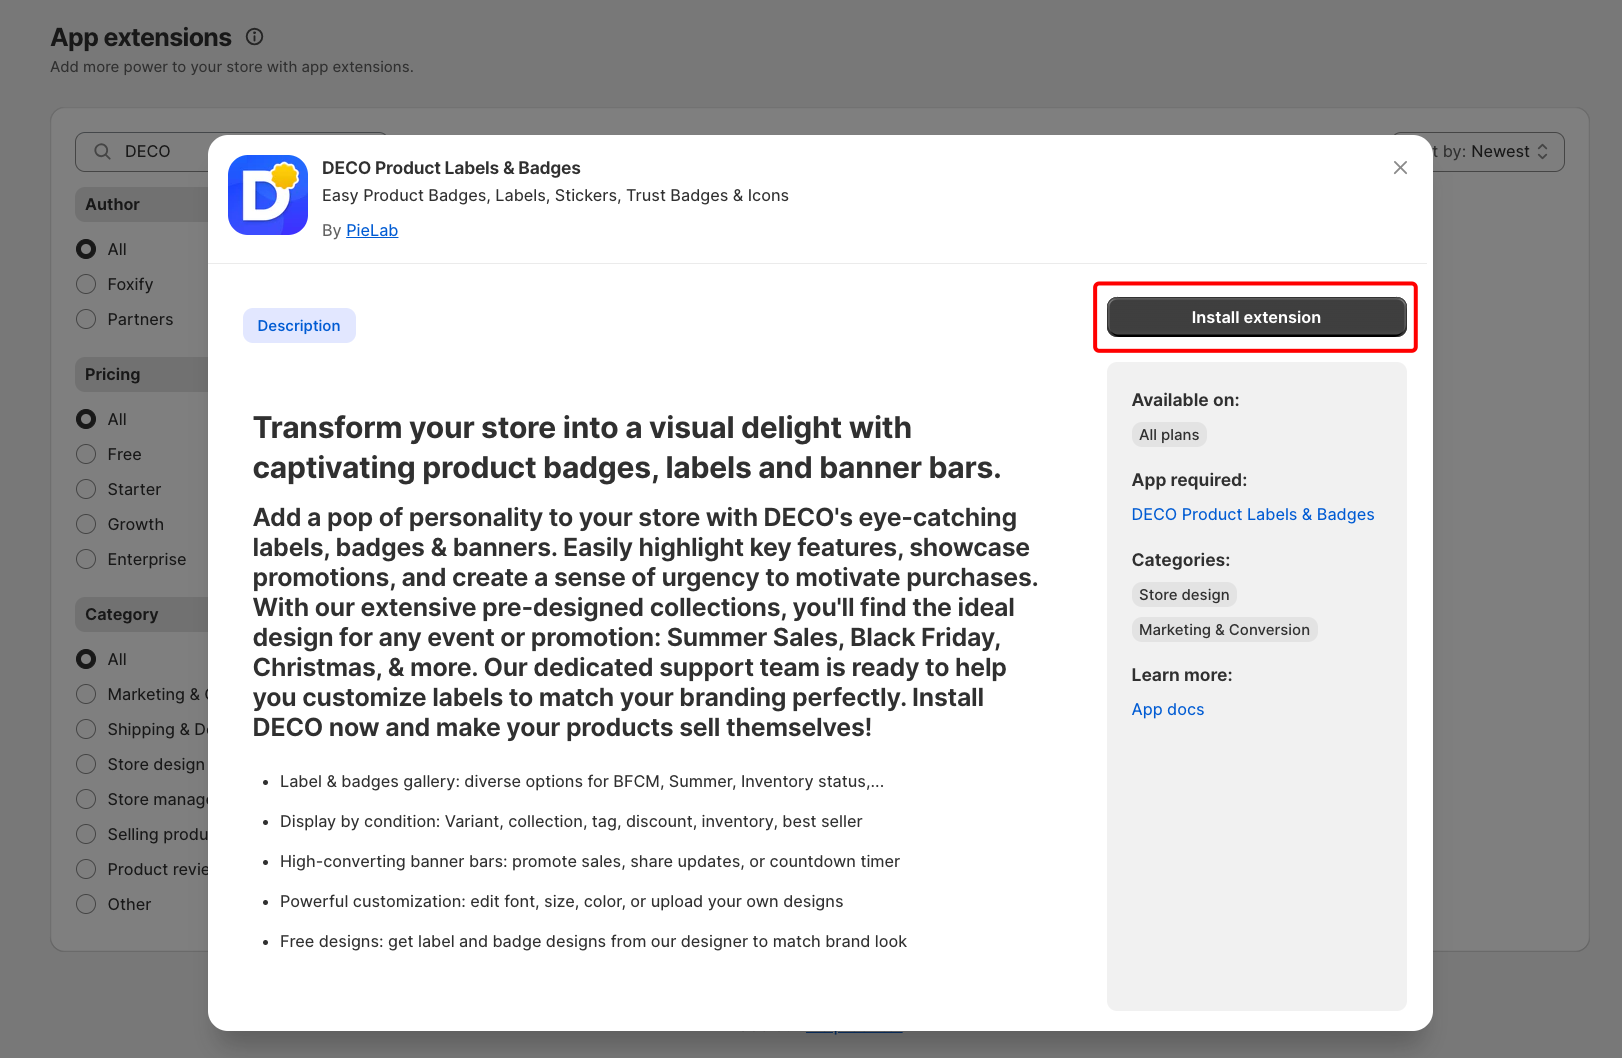Choose the Free pricing option
The width and height of the screenshot is (1622, 1058).
[87, 454]
